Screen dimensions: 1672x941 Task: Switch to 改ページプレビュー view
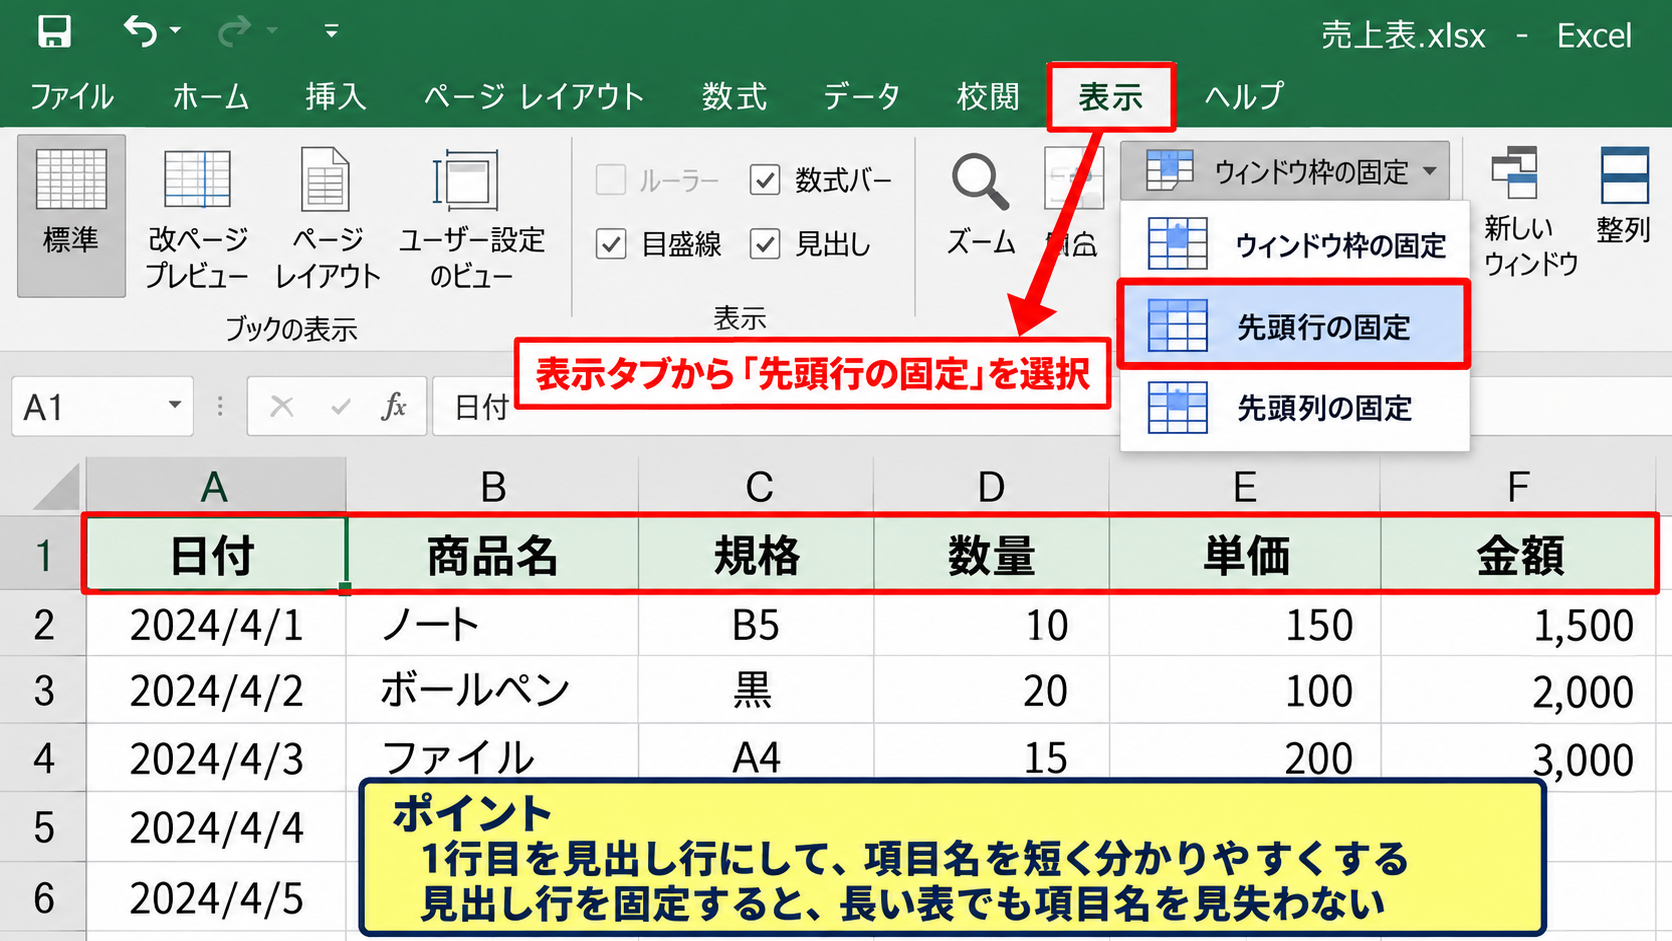[197, 219]
